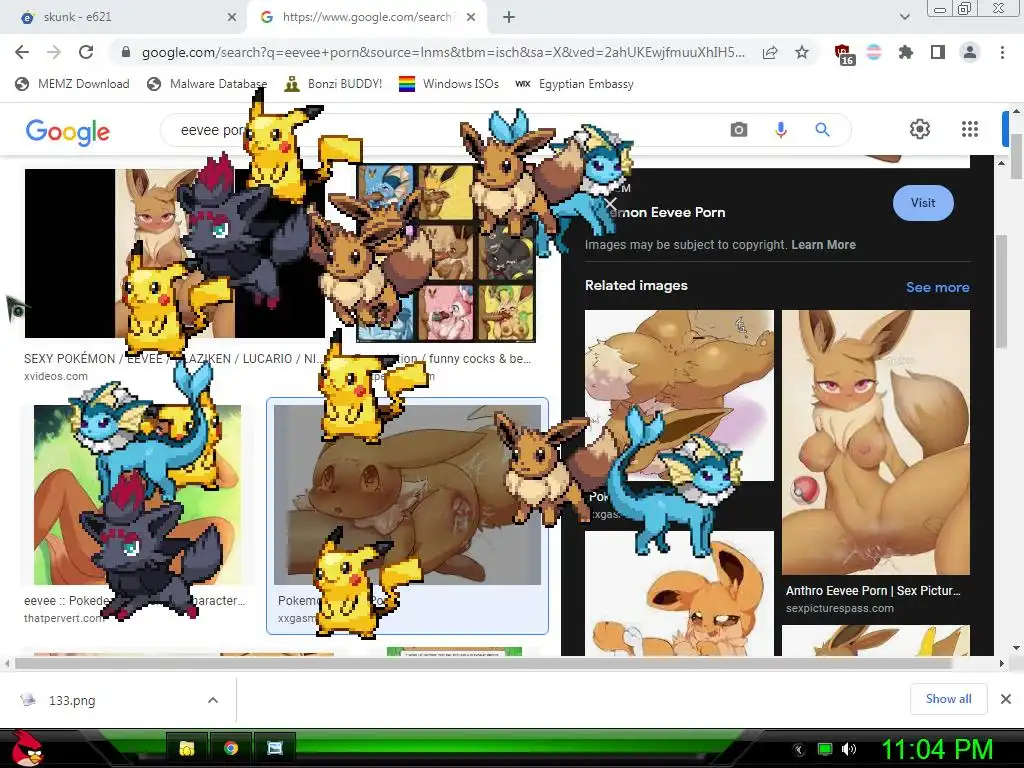Search by image with camera icon
The width and height of the screenshot is (1024, 768).
(x=739, y=129)
